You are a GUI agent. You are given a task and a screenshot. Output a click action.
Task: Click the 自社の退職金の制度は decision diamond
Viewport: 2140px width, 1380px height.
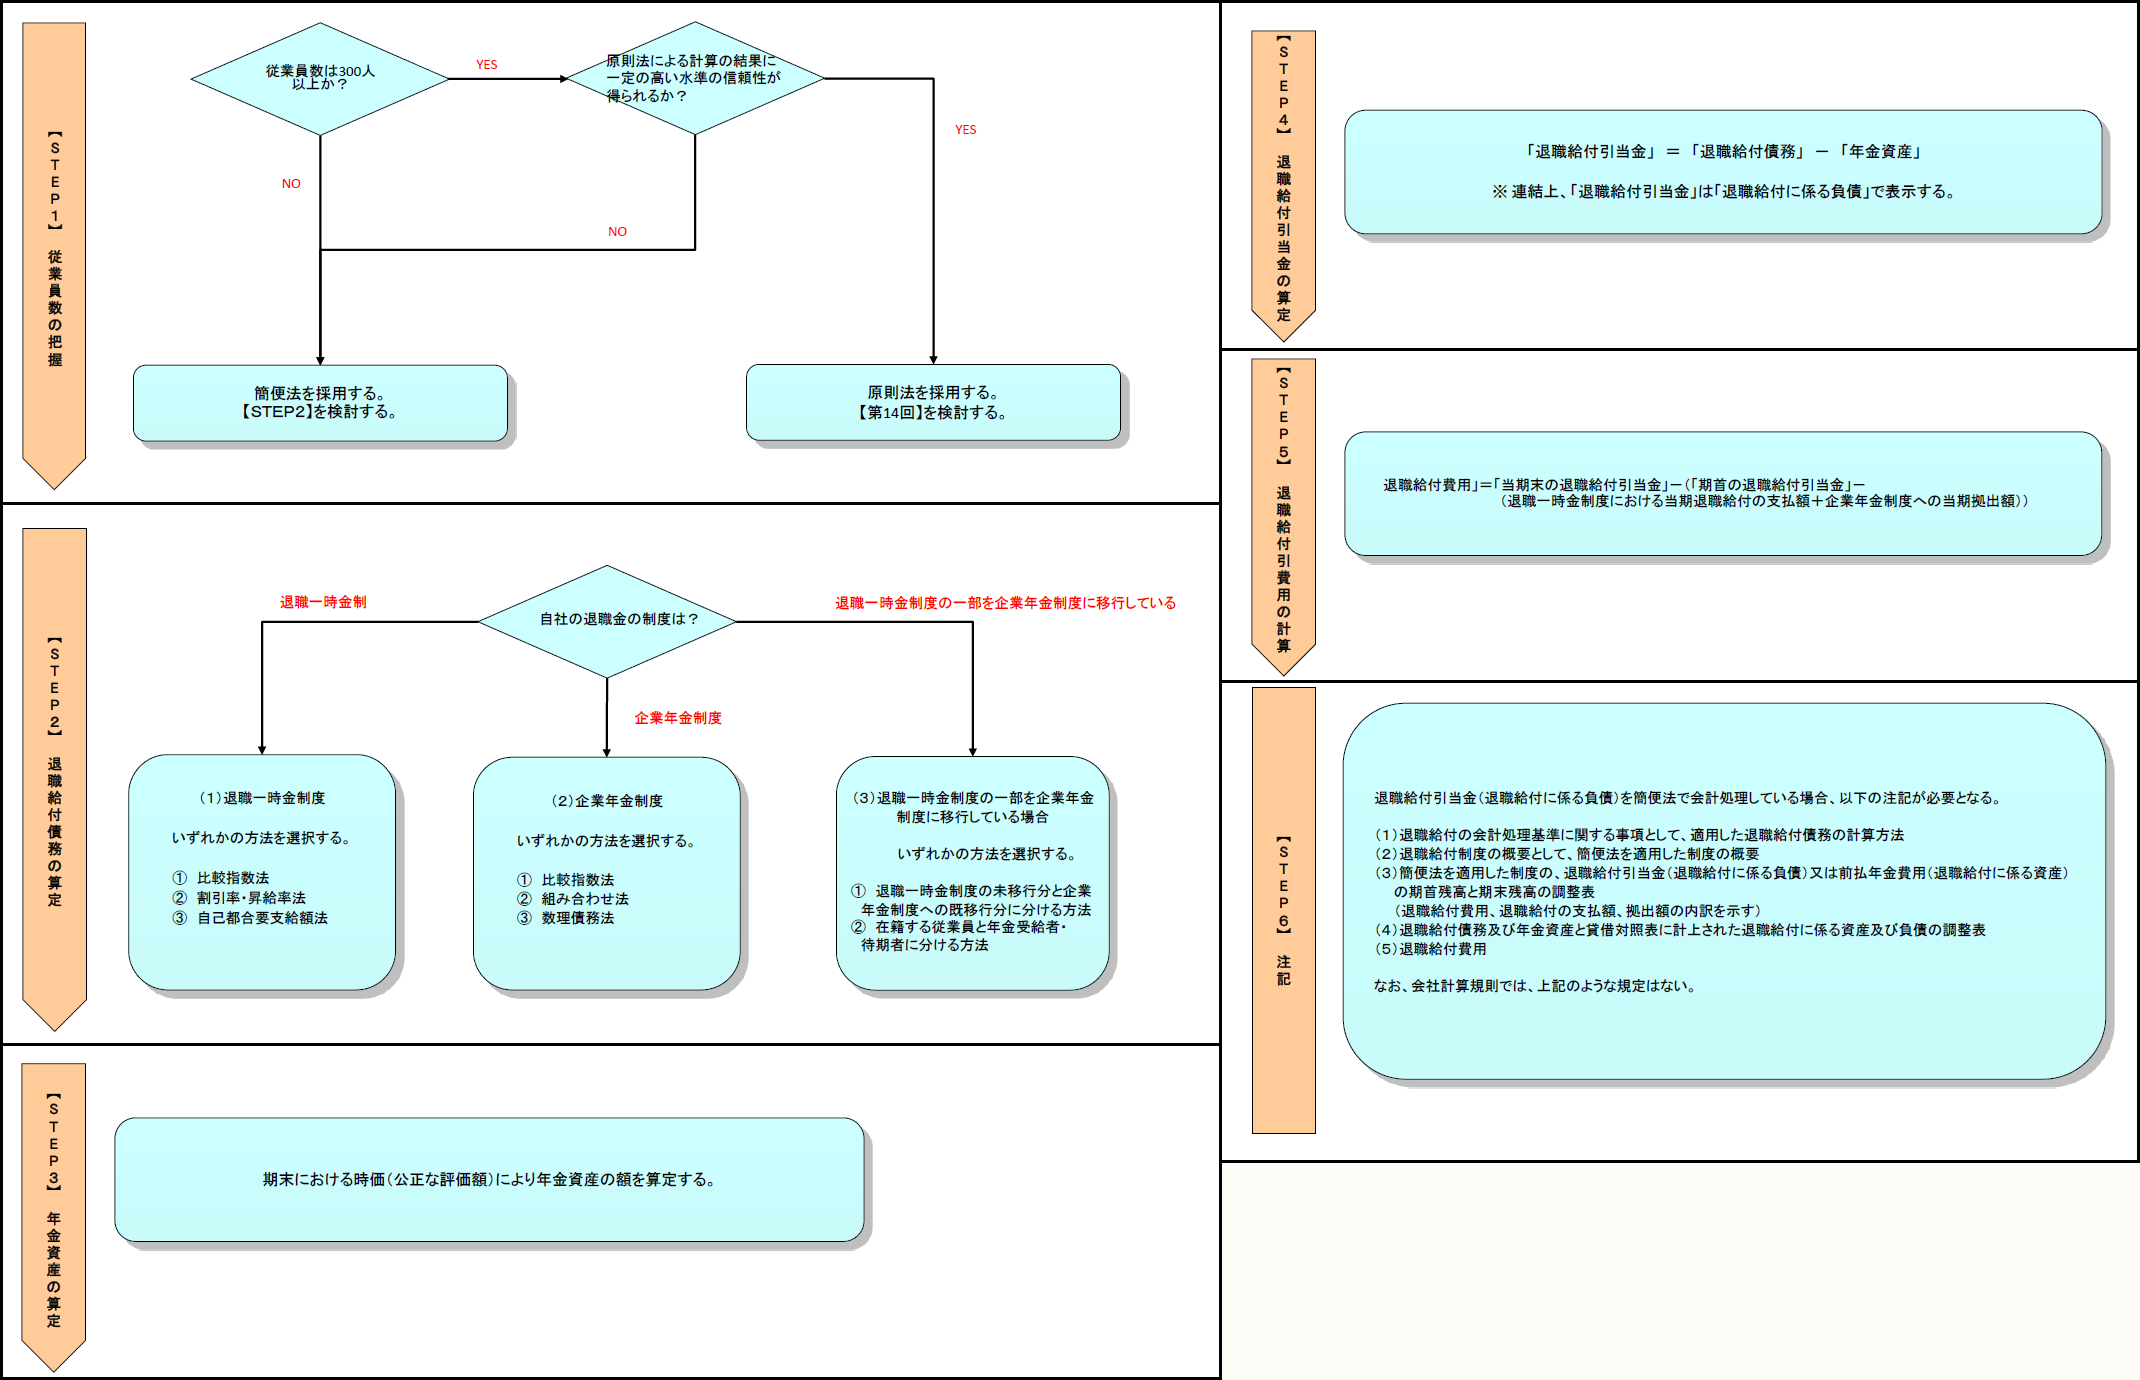pyautogui.click(x=607, y=621)
